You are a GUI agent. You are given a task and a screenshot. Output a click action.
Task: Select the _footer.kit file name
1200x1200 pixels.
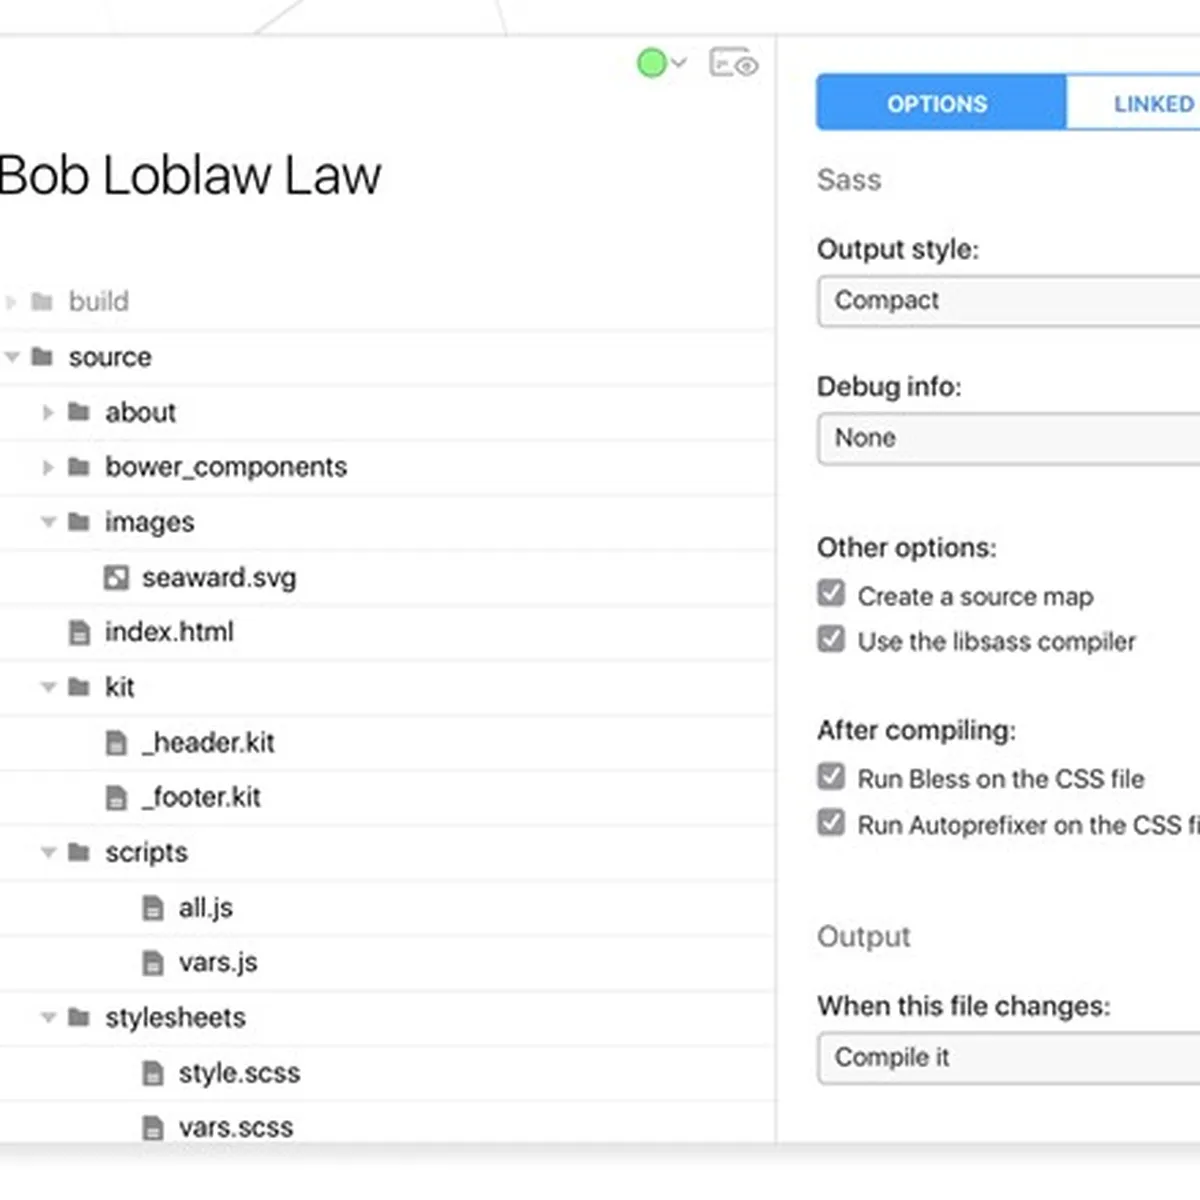click(x=201, y=797)
